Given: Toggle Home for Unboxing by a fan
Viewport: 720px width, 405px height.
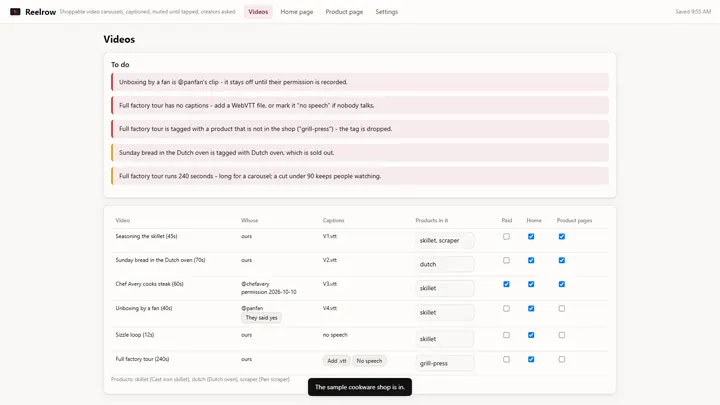Looking at the screenshot, I should (x=531, y=309).
